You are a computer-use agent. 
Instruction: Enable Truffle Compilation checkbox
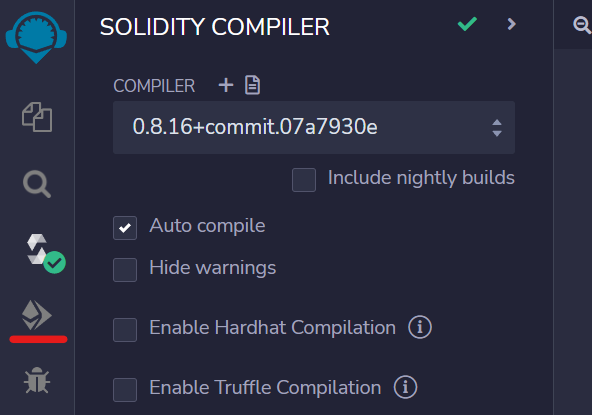[x=125, y=390]
